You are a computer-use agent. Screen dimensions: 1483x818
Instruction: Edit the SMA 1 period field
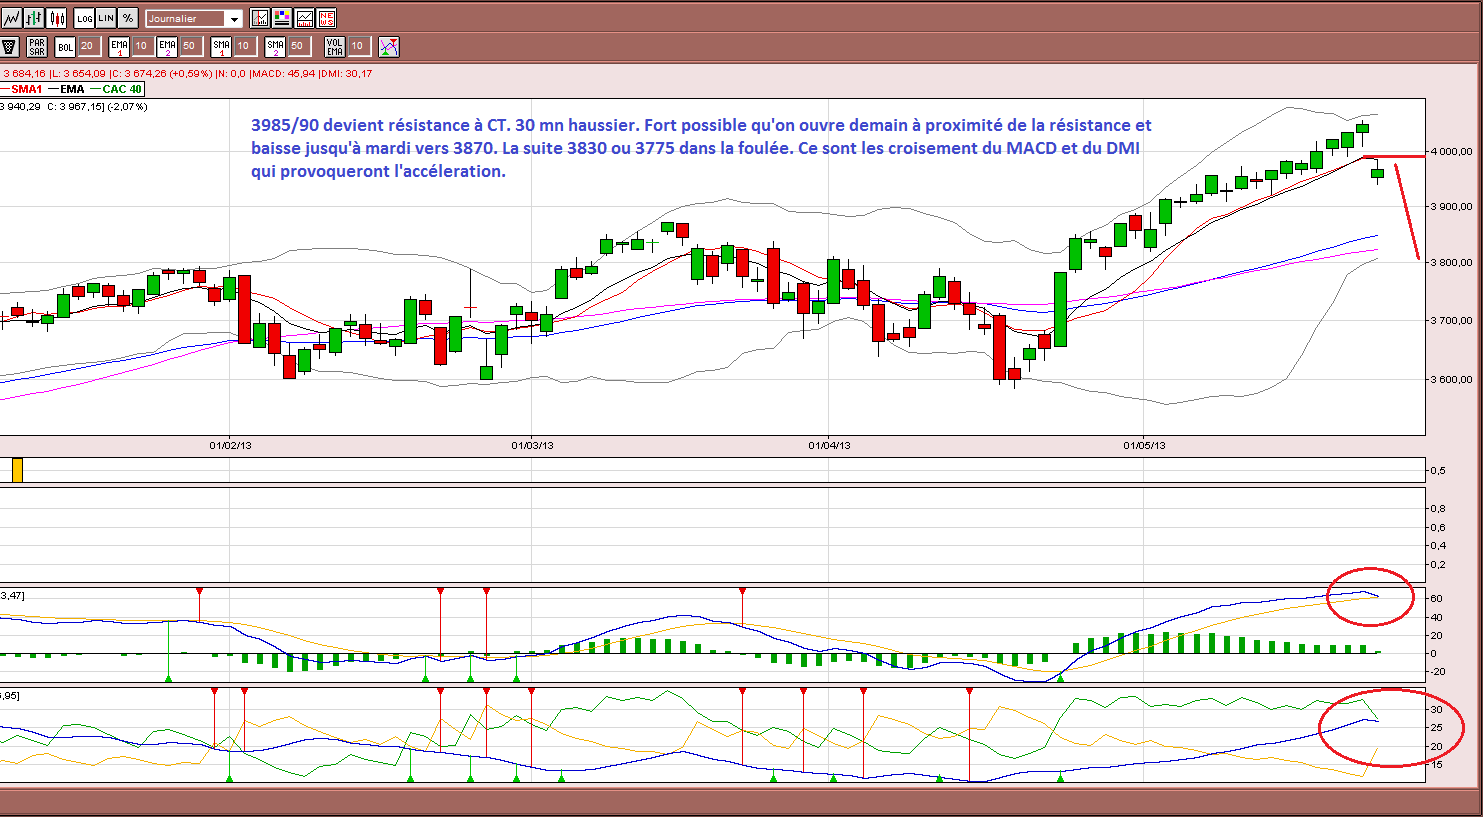click(245, 46)
